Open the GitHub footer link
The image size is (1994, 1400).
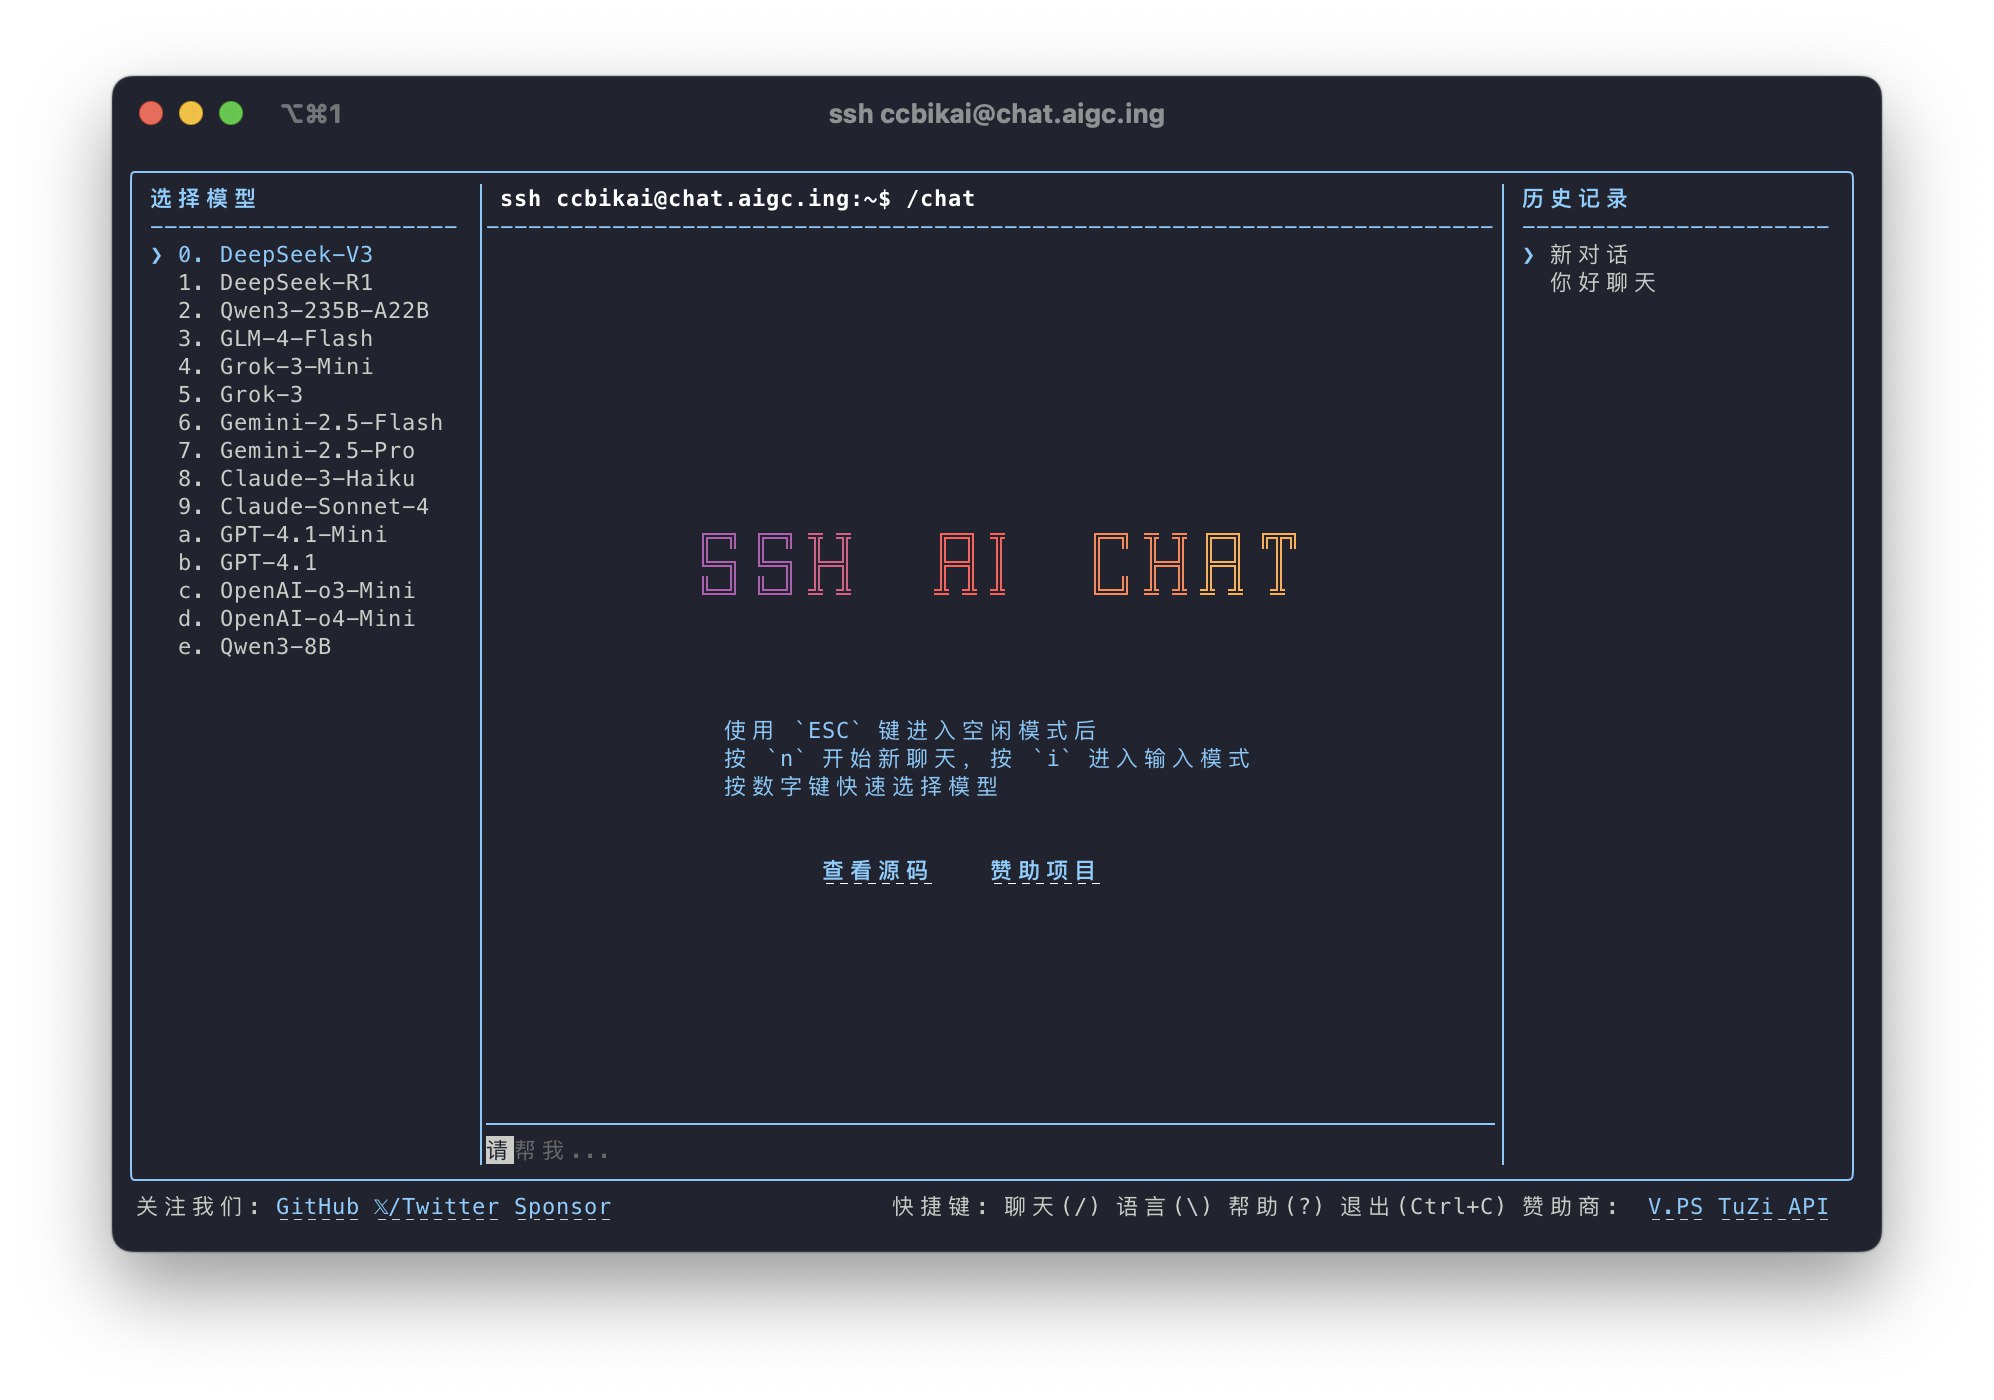click(x=317, y=1207)
